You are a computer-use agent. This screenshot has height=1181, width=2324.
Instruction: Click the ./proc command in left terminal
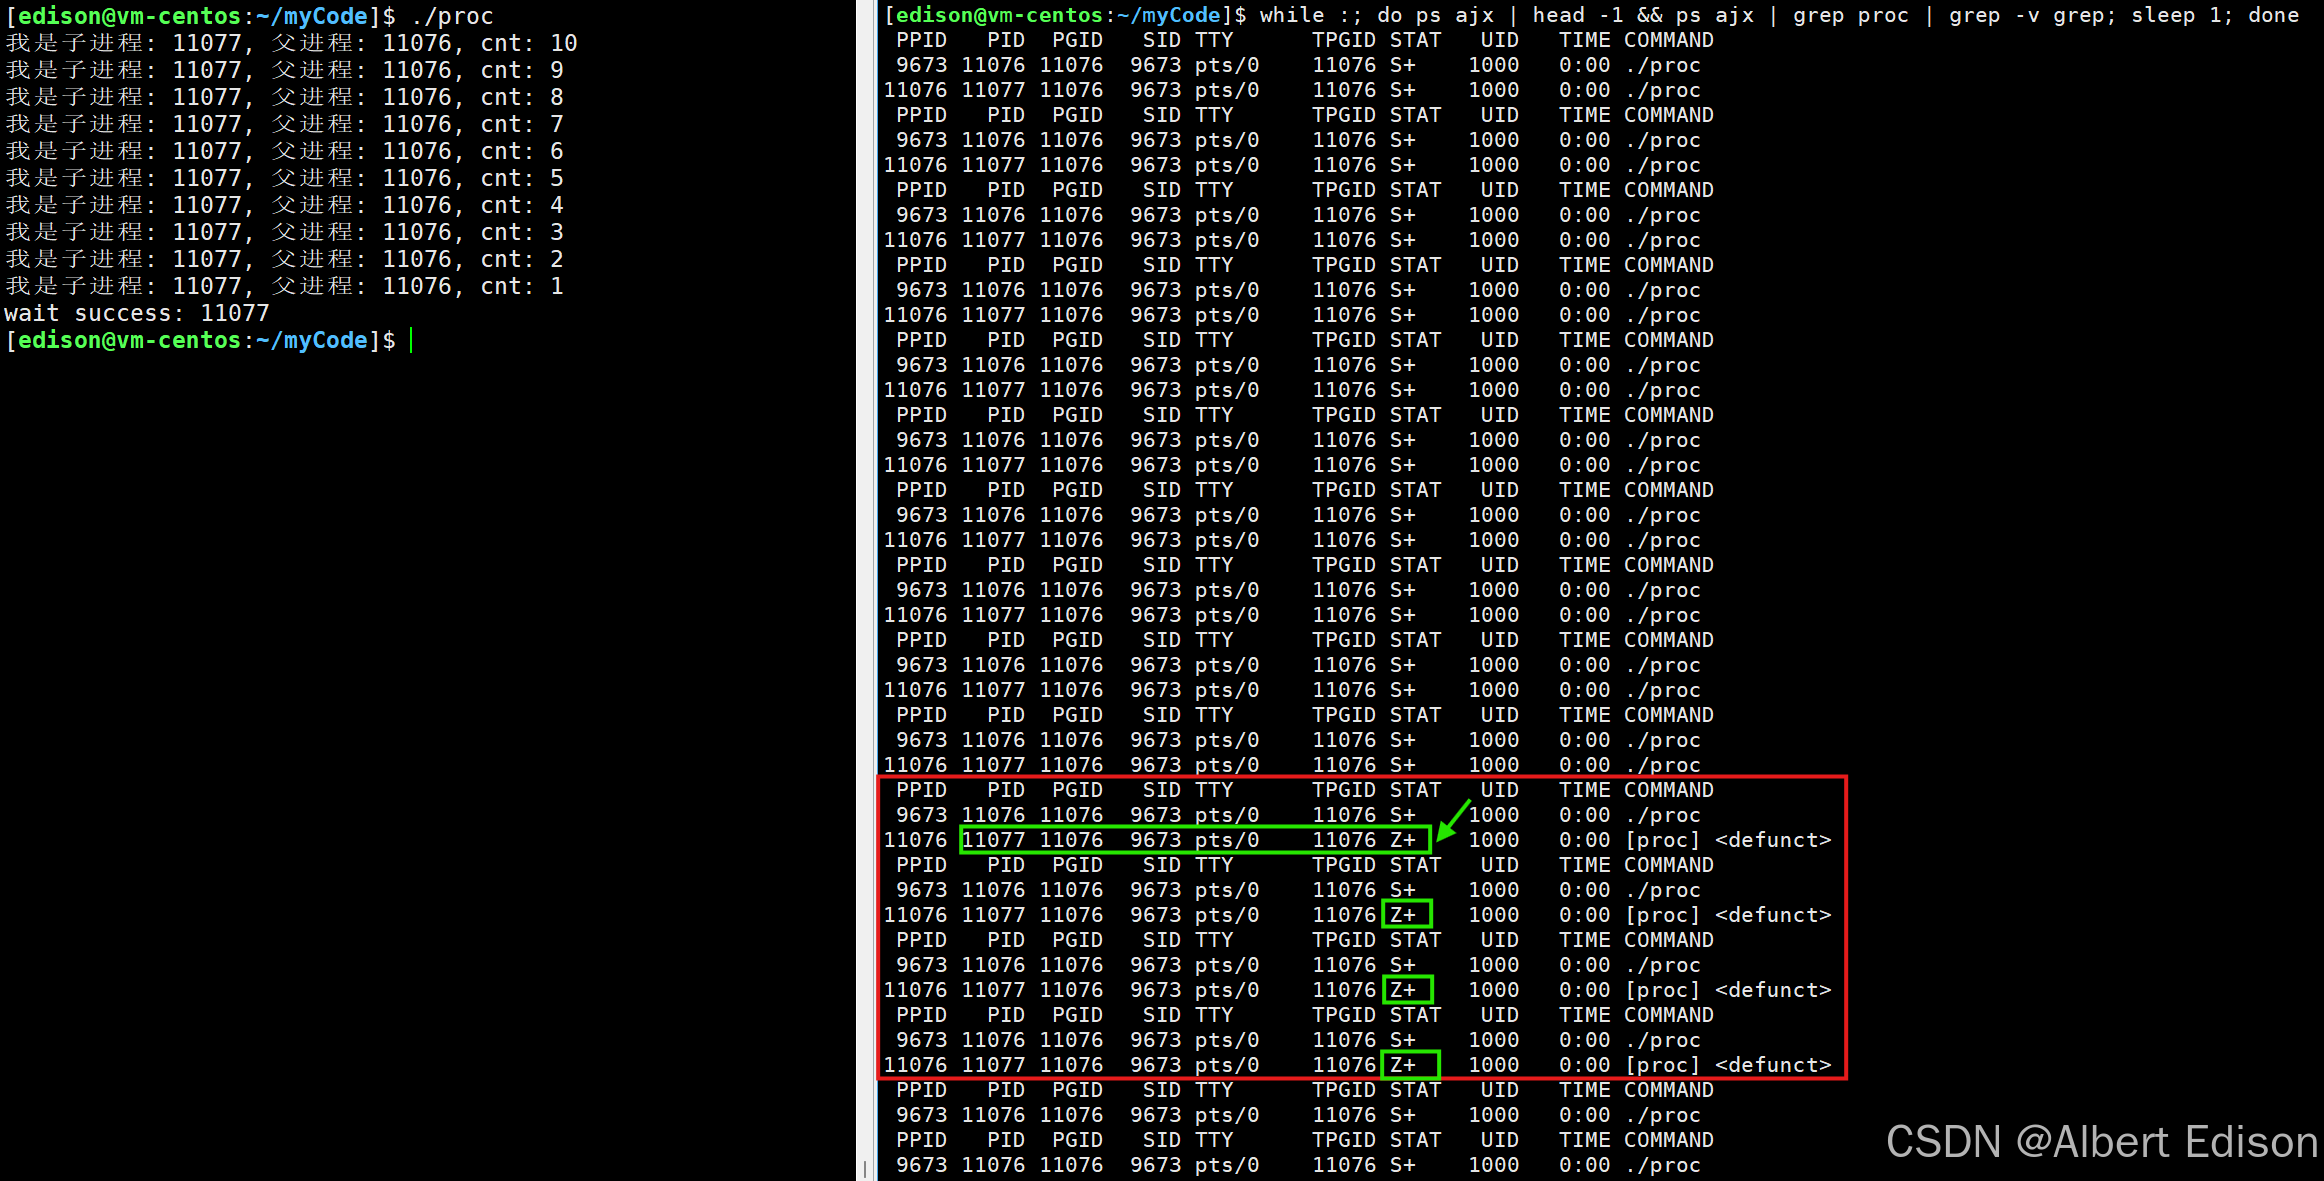[x=452, y=17]
